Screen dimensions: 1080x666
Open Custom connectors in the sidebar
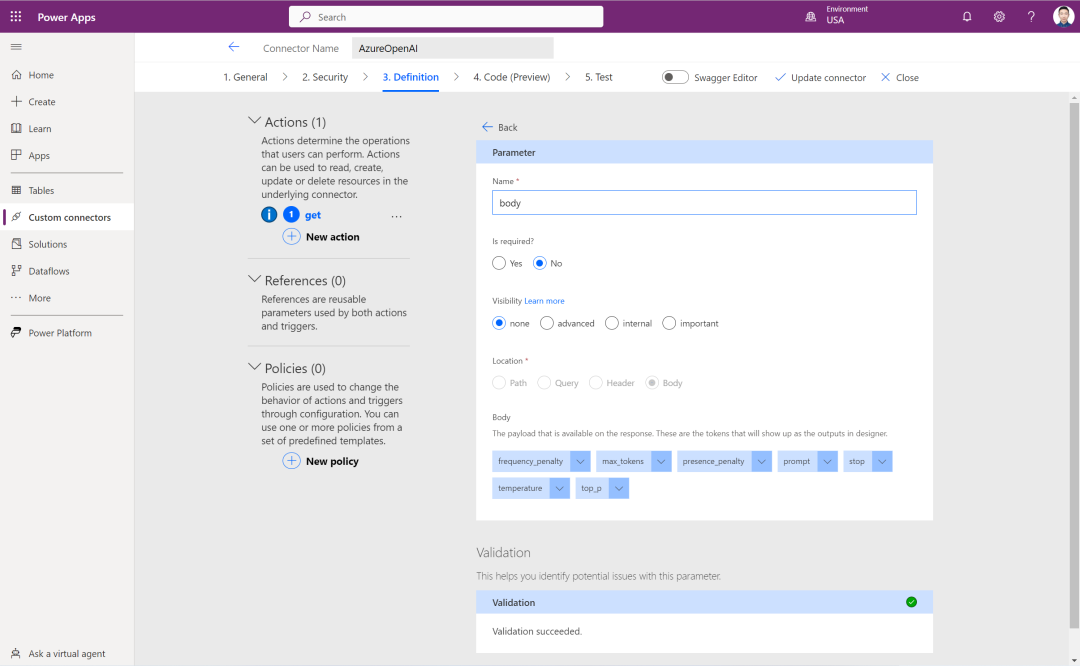point(67,217)
